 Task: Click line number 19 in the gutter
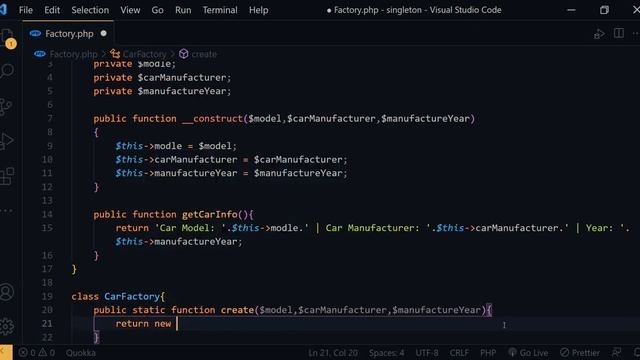[47, 296]
